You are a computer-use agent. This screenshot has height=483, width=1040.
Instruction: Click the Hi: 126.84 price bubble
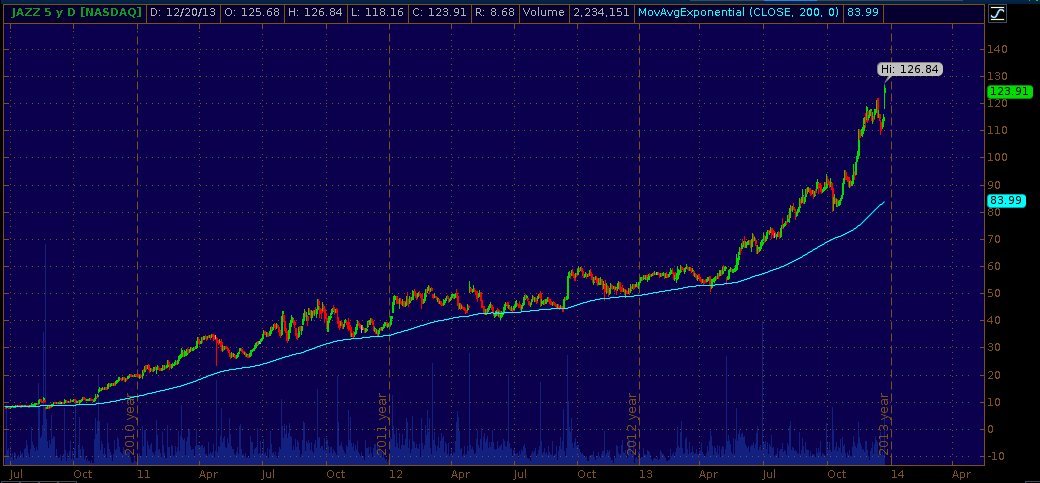(909, 70)
